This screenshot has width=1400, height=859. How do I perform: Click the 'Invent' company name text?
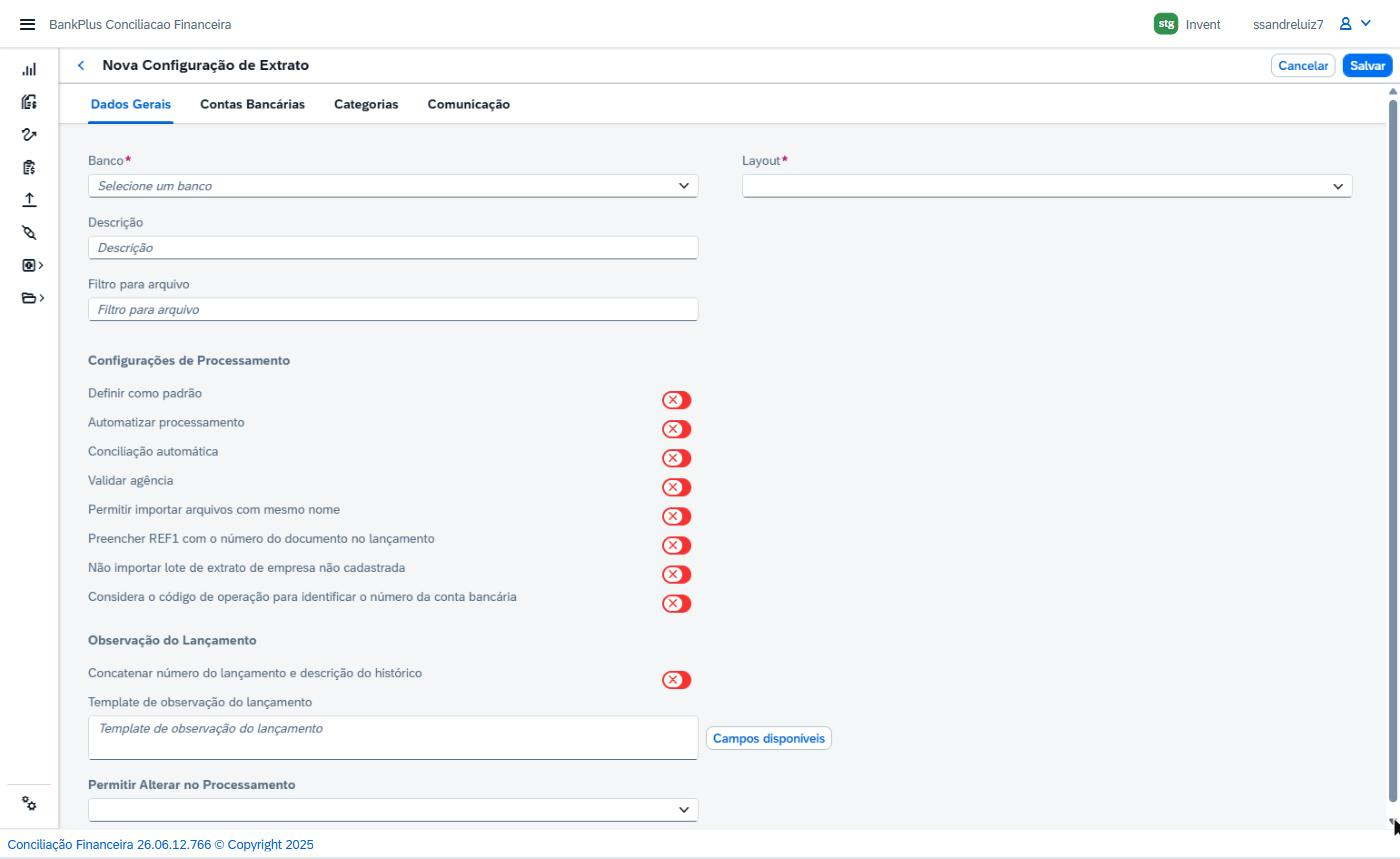(x=1203, y=24)
